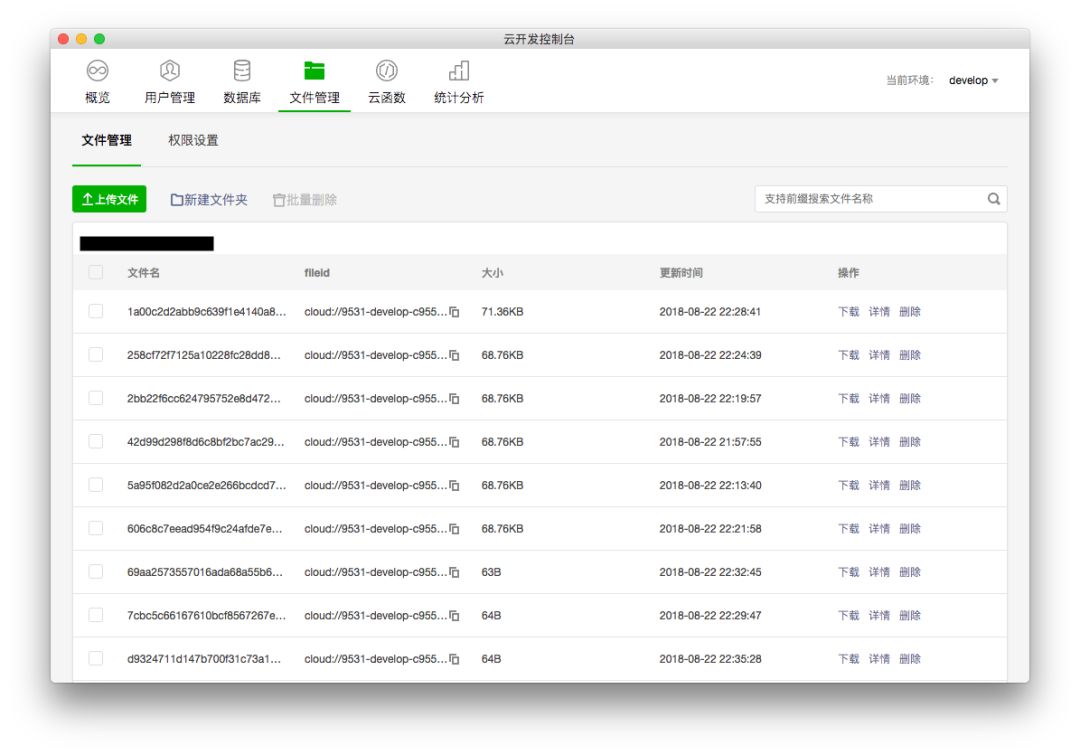Image resolution: width=1080 pixels, height=755 pixels.
Task: Delete the file updated at 22:35:28
Action: click(x=910, y=659)
